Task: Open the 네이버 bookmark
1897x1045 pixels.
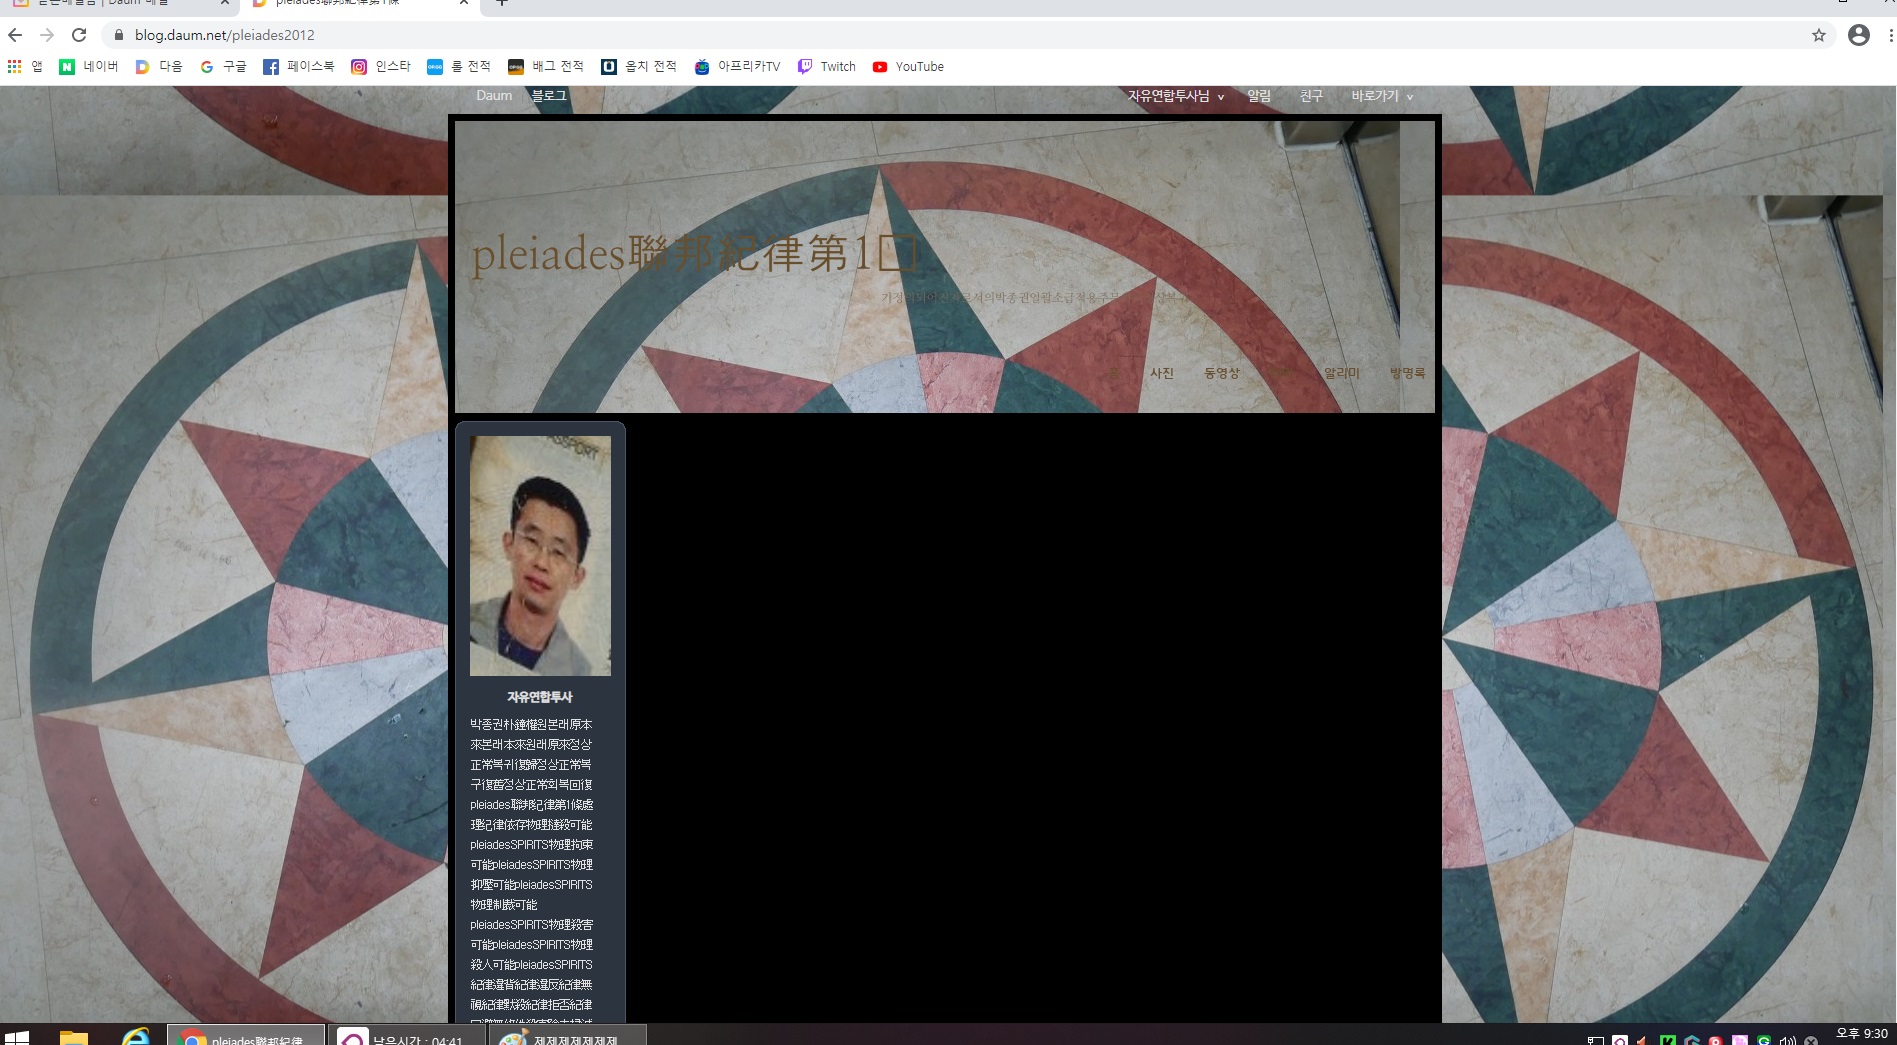Action: coord(89,67)
